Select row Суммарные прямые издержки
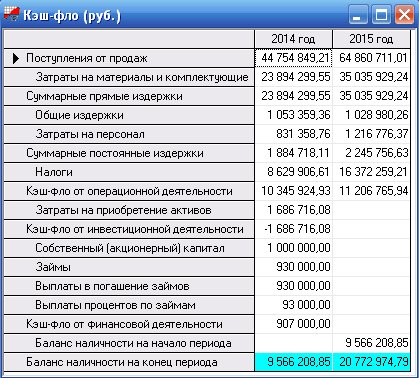 click(x=129, y=96)
